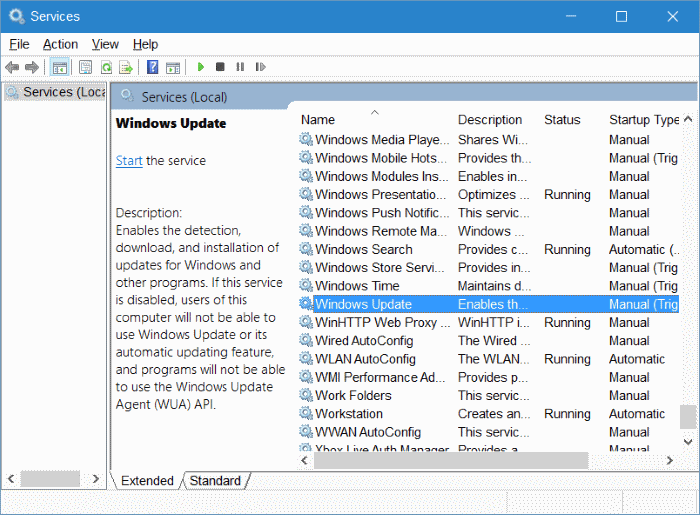Select Services (Local) in the console tree
Screen dimensions: 700x515
pyautogui.click(x=58, y=92)
